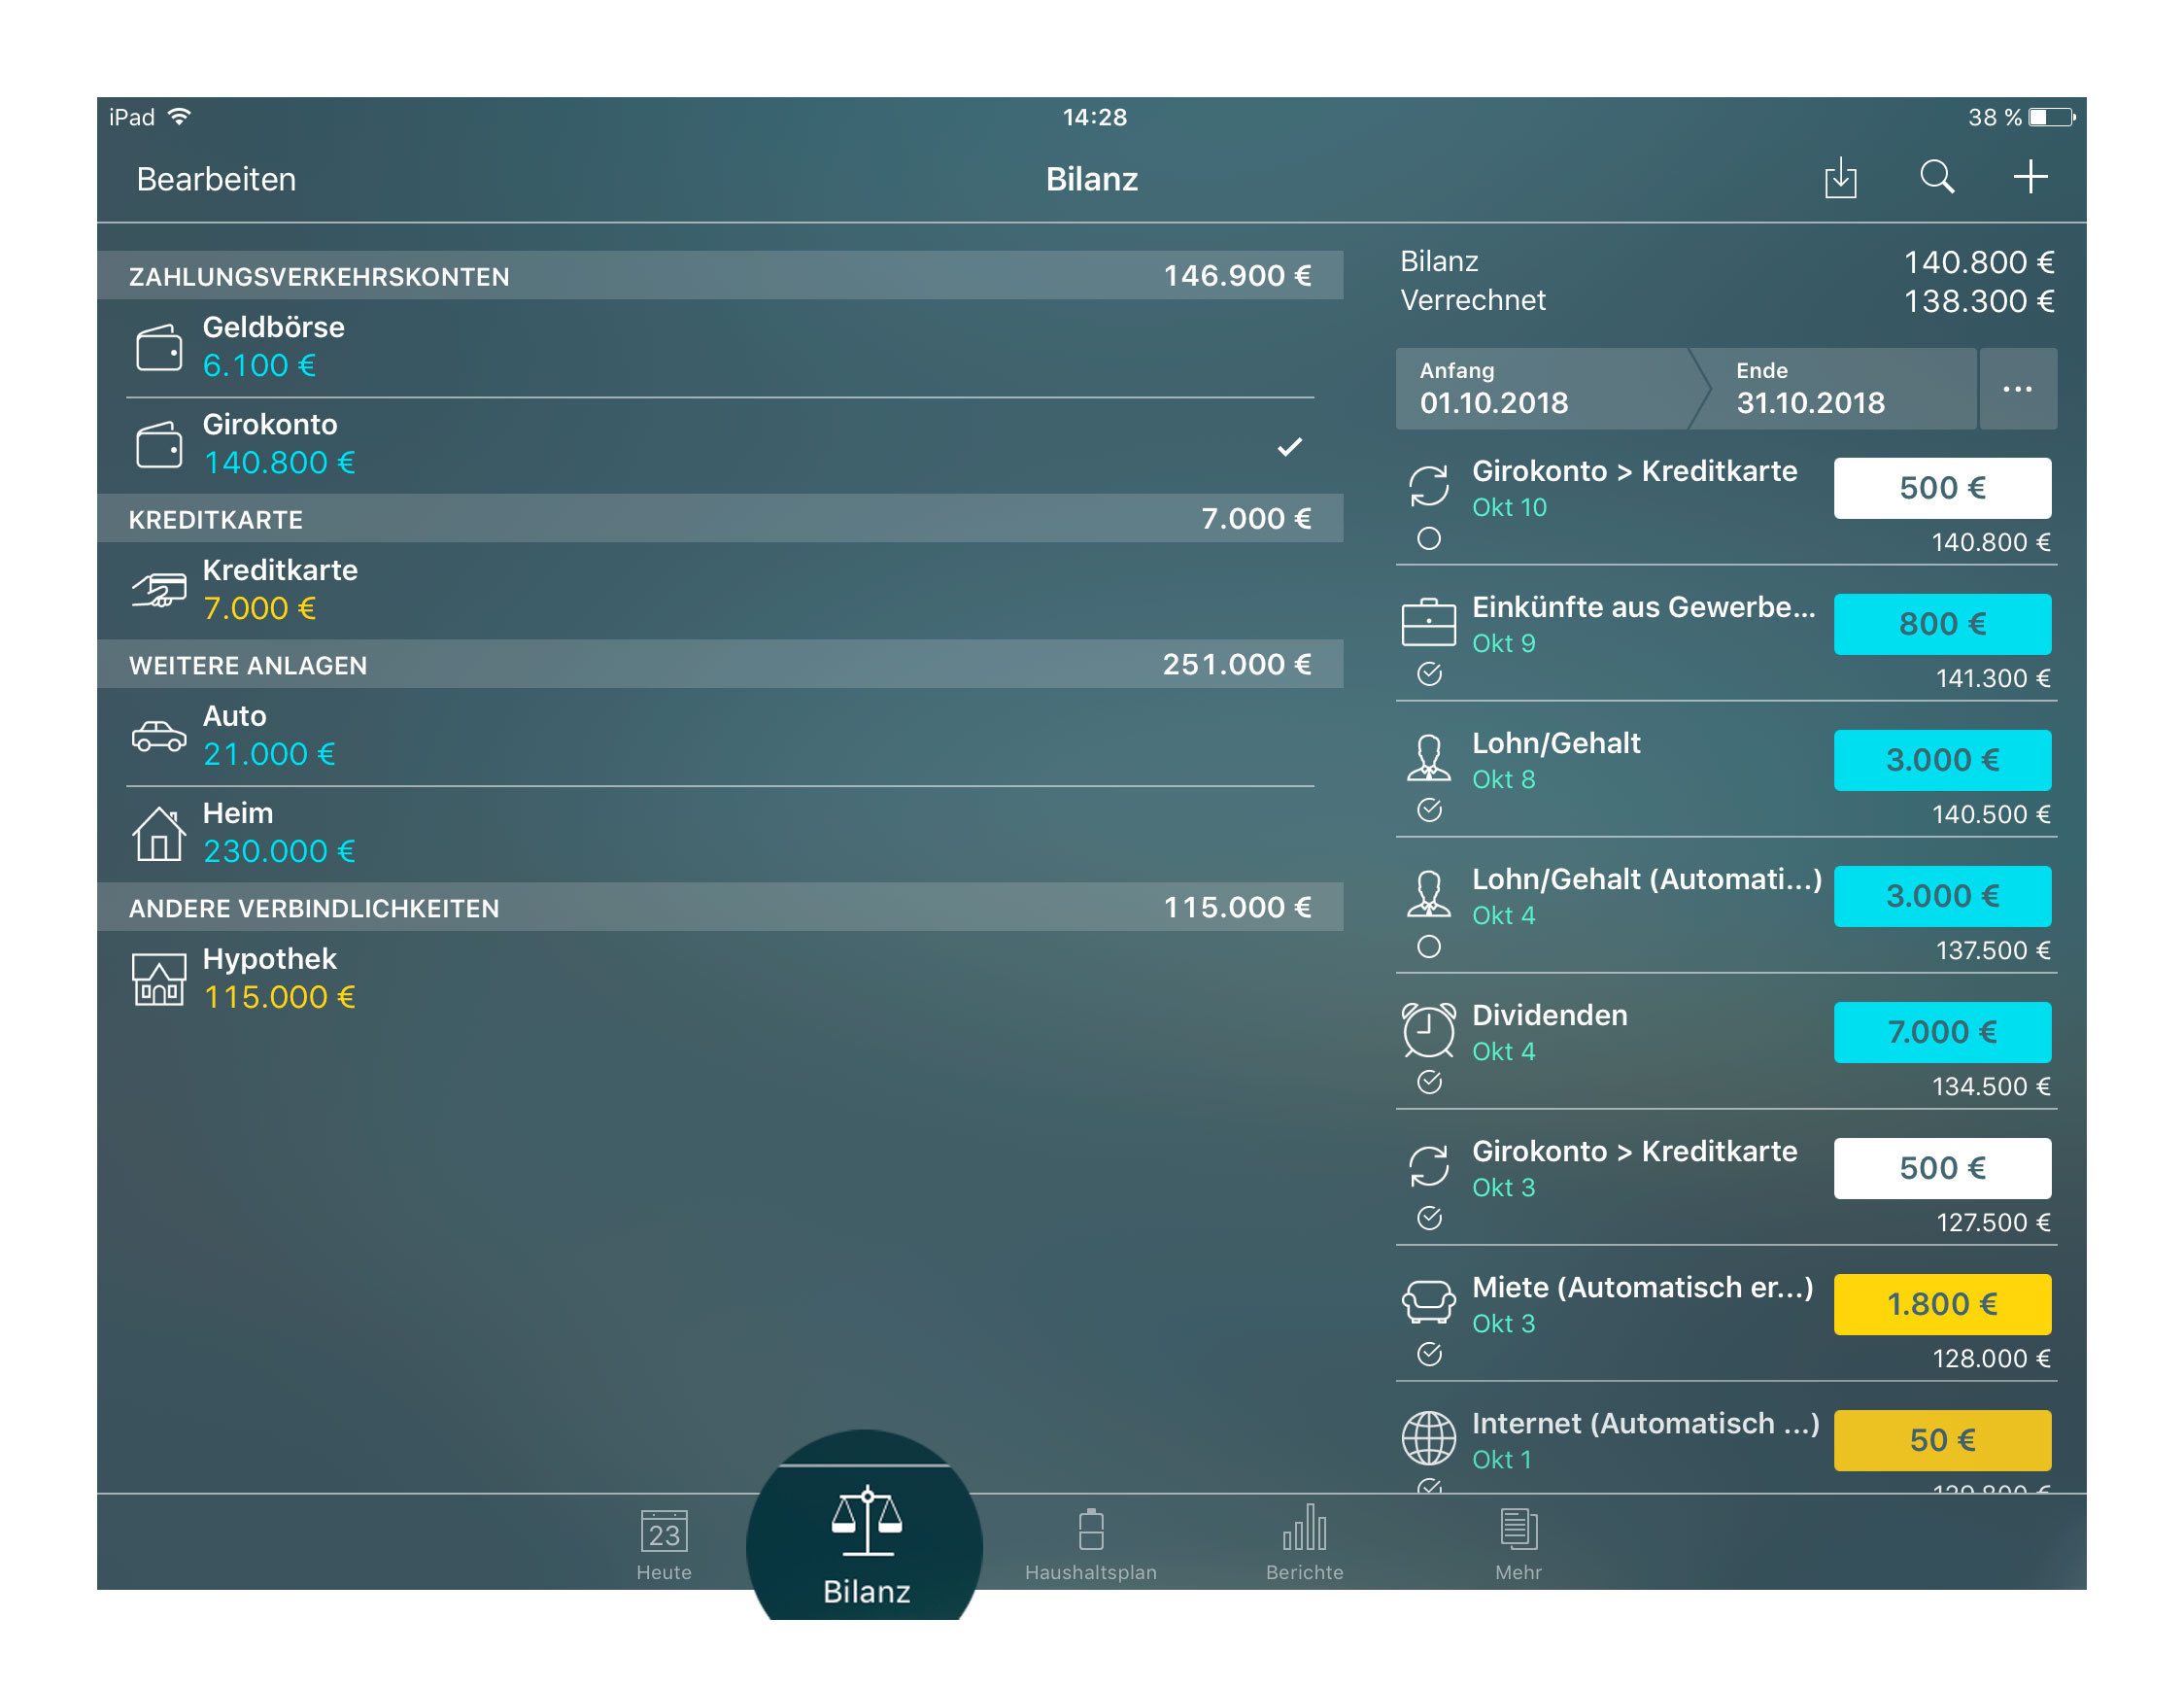Open search with magnifier icon
Screen dimensions: 2184x1687
click(1937, 177)
